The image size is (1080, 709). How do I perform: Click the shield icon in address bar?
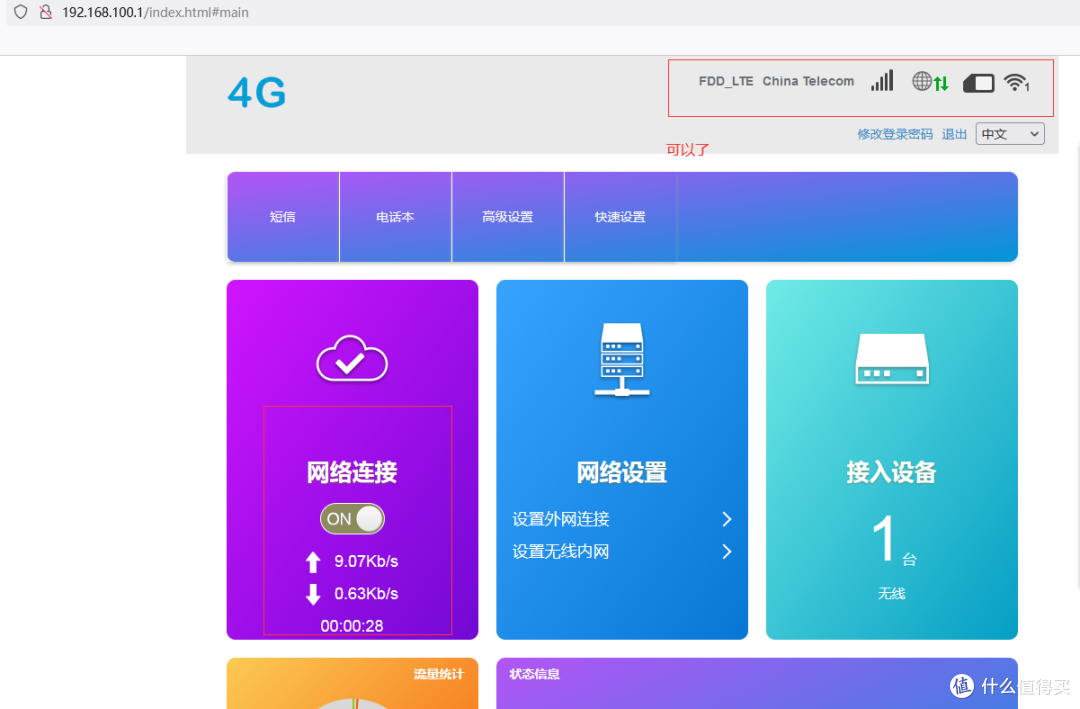tap(21, 12)
